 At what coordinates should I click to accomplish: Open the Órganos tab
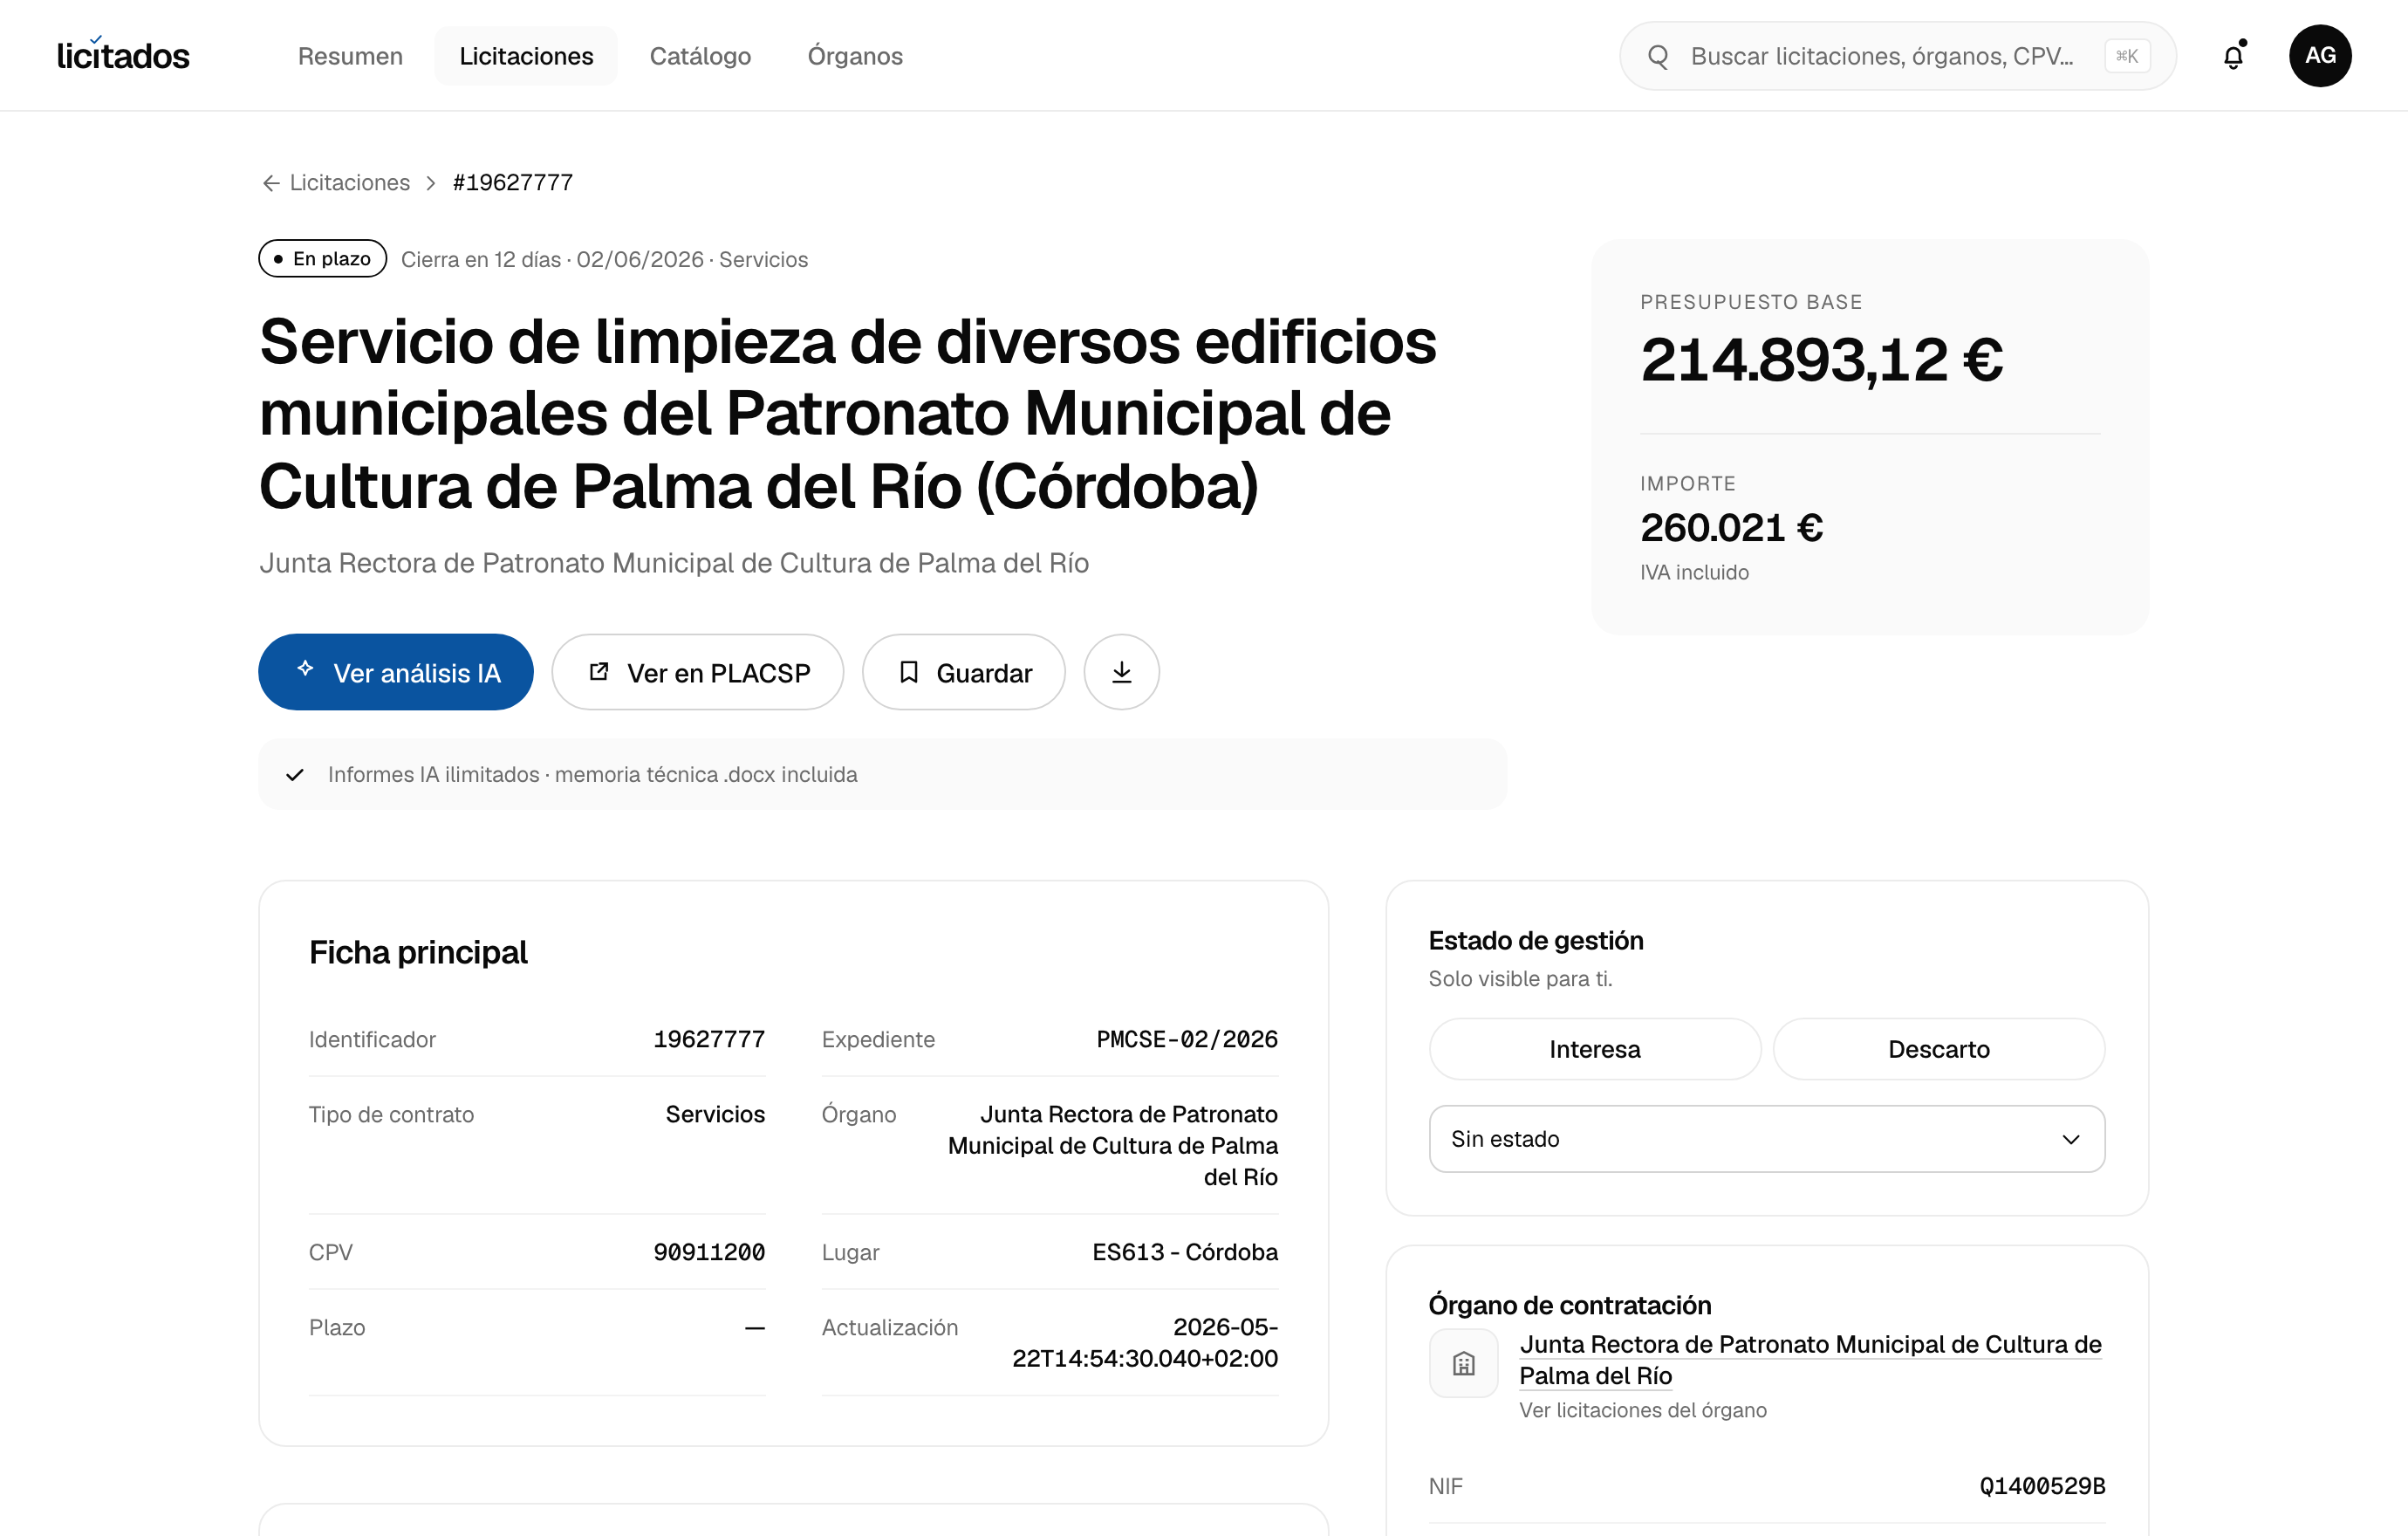[855, 56]
